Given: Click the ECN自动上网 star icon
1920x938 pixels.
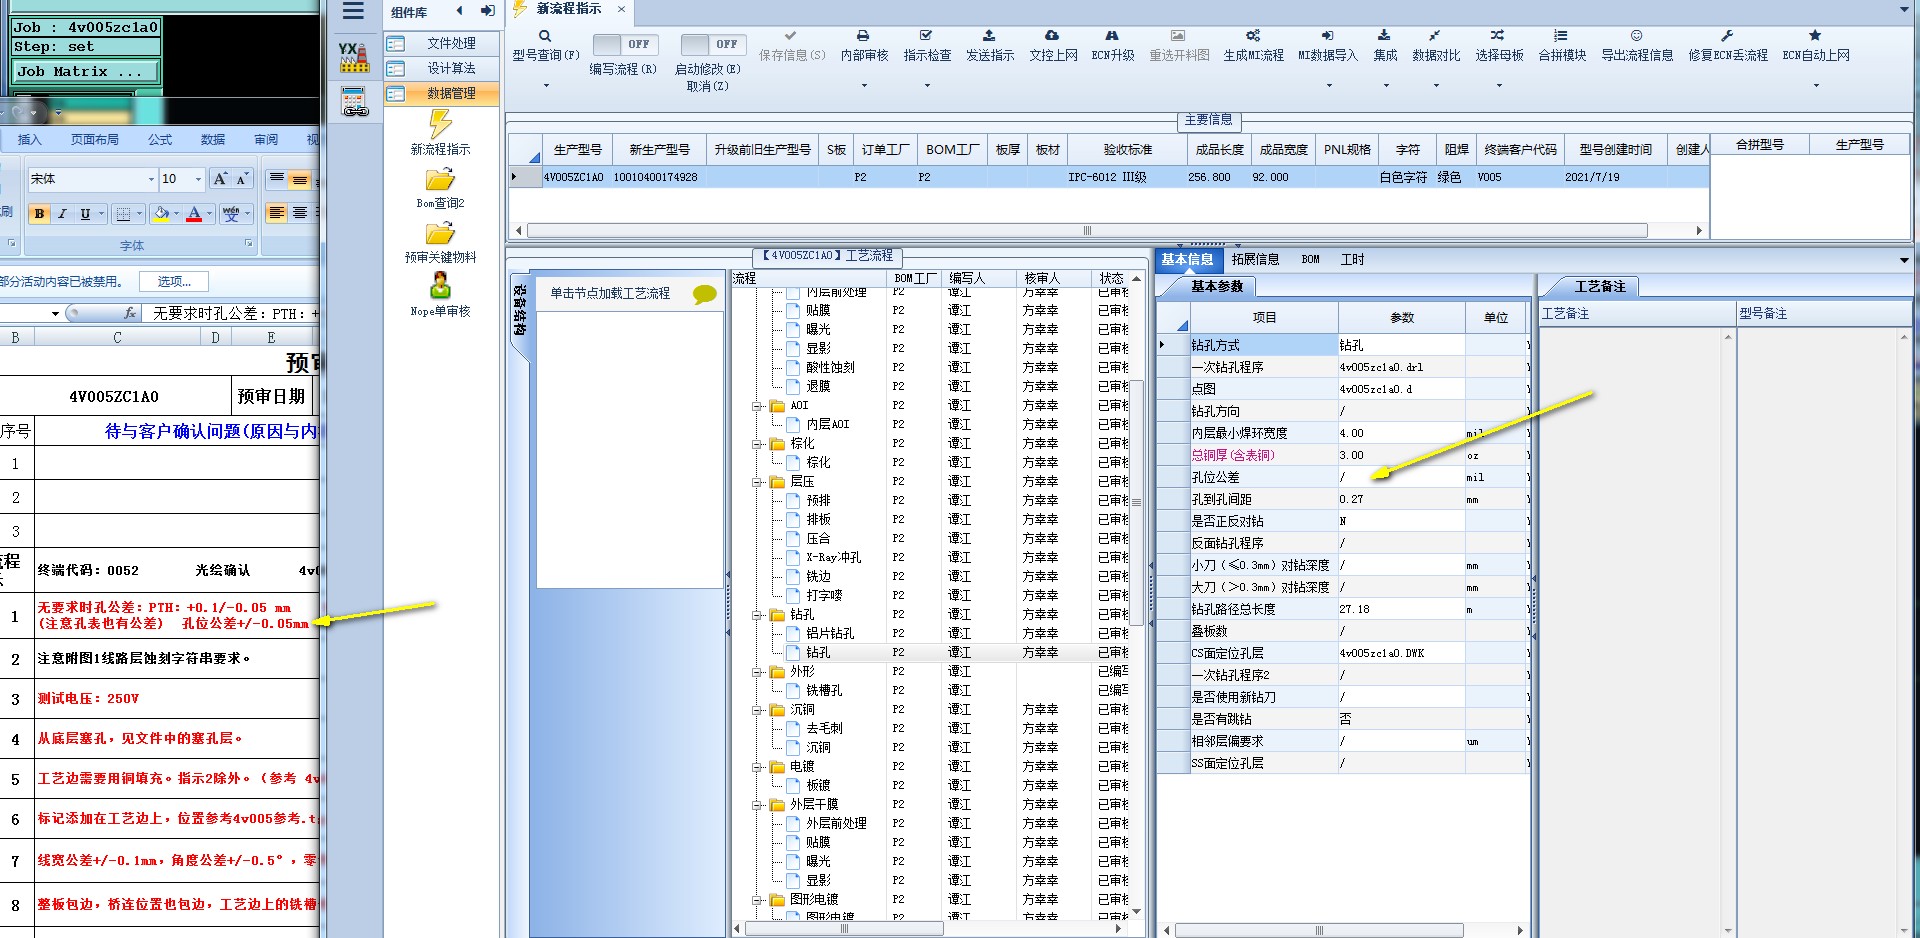Looking at the screenshot, I should [x=1815, y=36].
